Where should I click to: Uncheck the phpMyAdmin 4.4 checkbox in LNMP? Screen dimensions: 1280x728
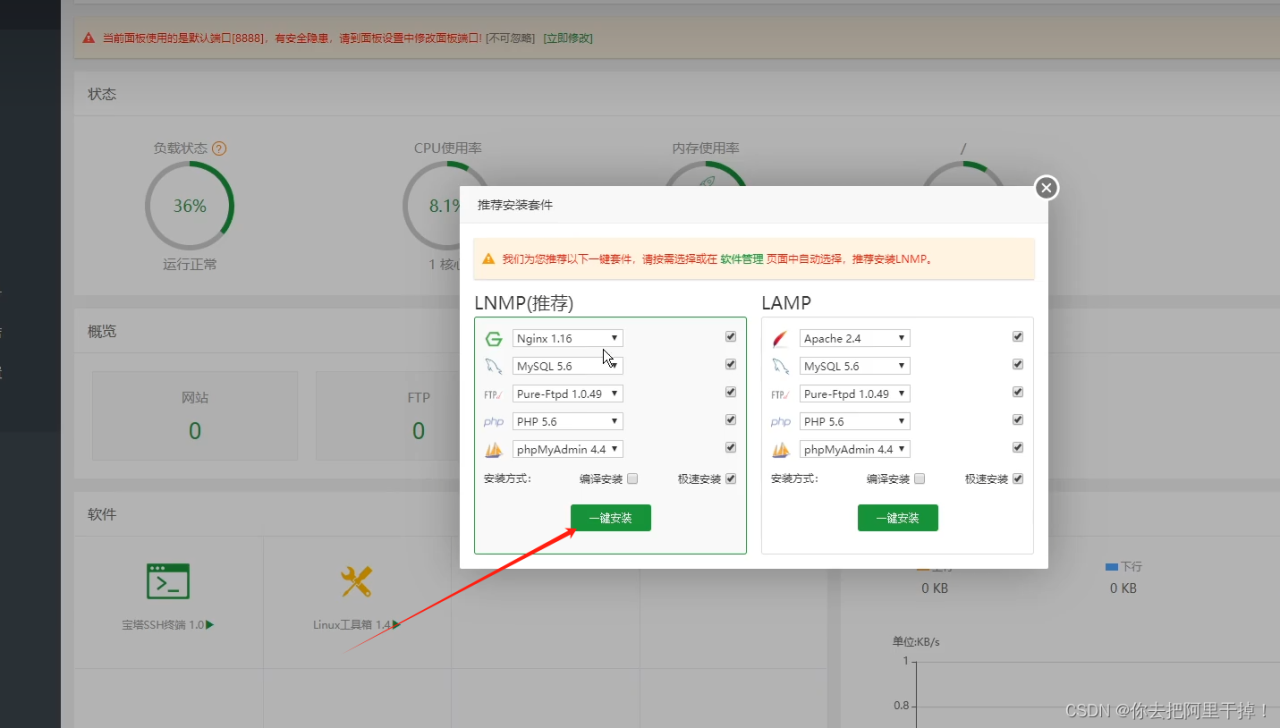(x=731, y=448)
